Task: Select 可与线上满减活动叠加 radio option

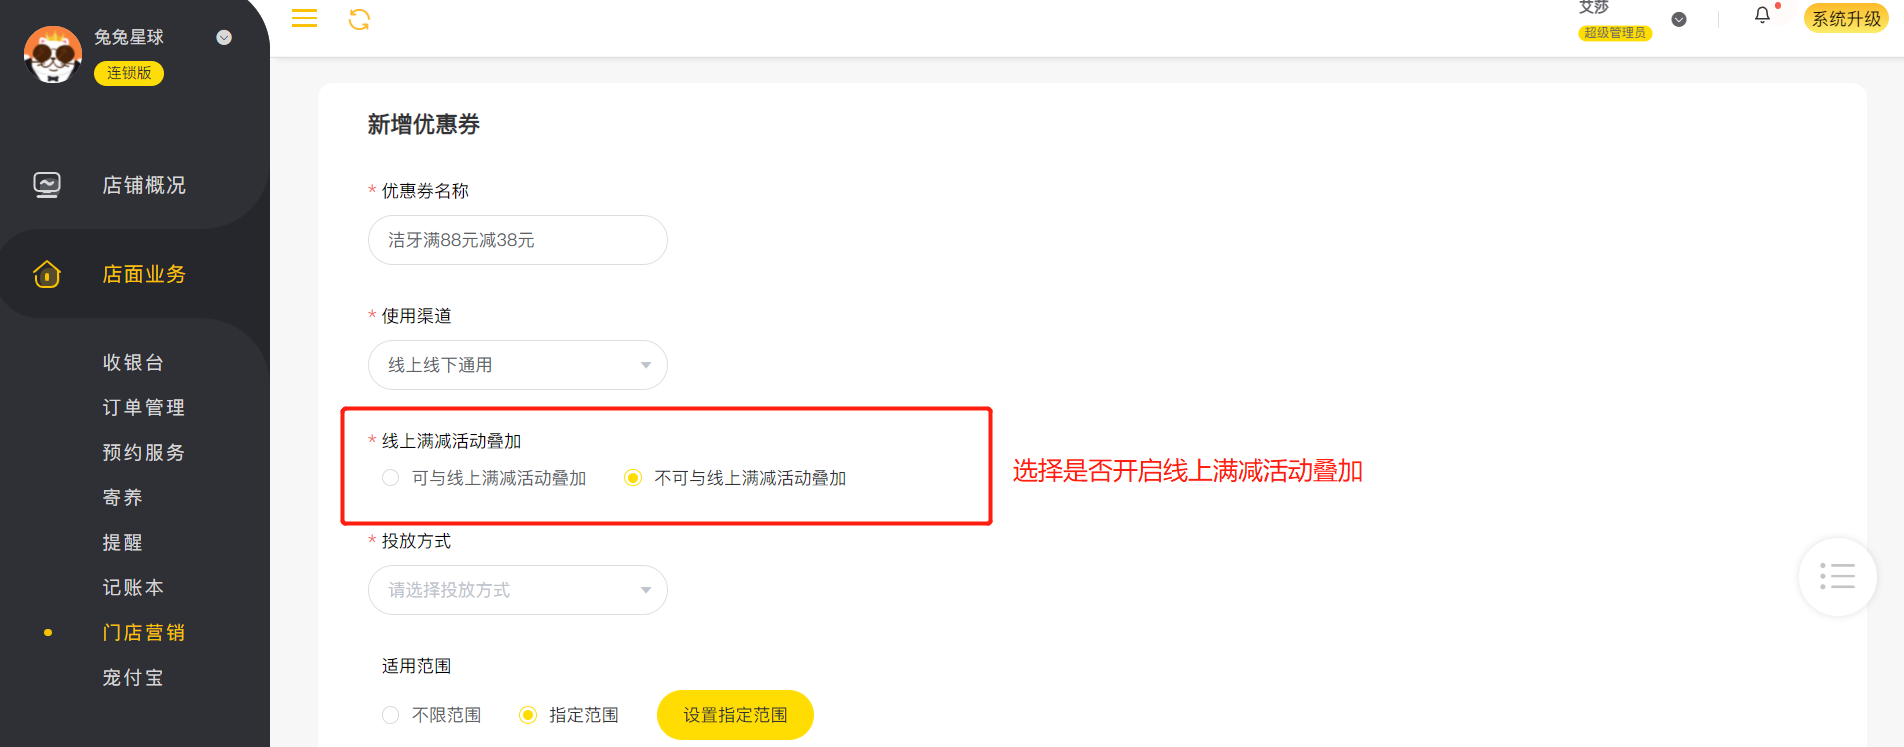Action: [x=391, y=478]
